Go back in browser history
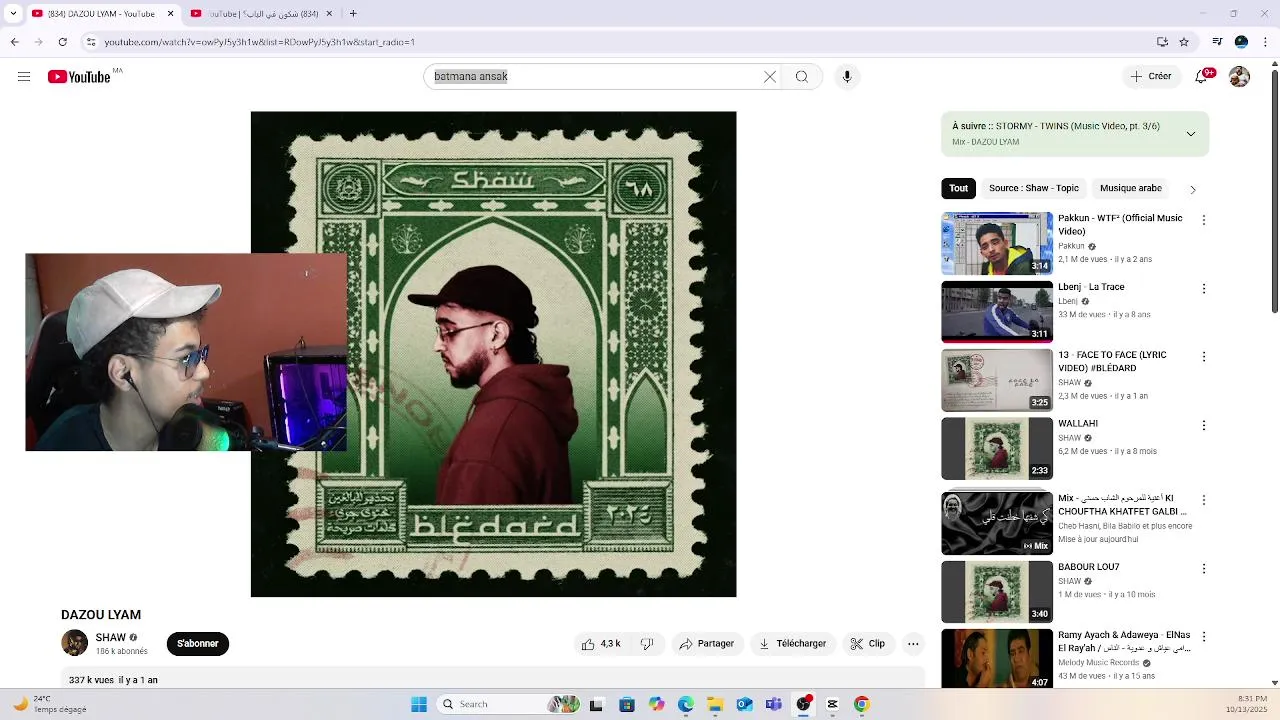Image resolution: width=1280 pixels, height=720 pixels. point(15,42)
